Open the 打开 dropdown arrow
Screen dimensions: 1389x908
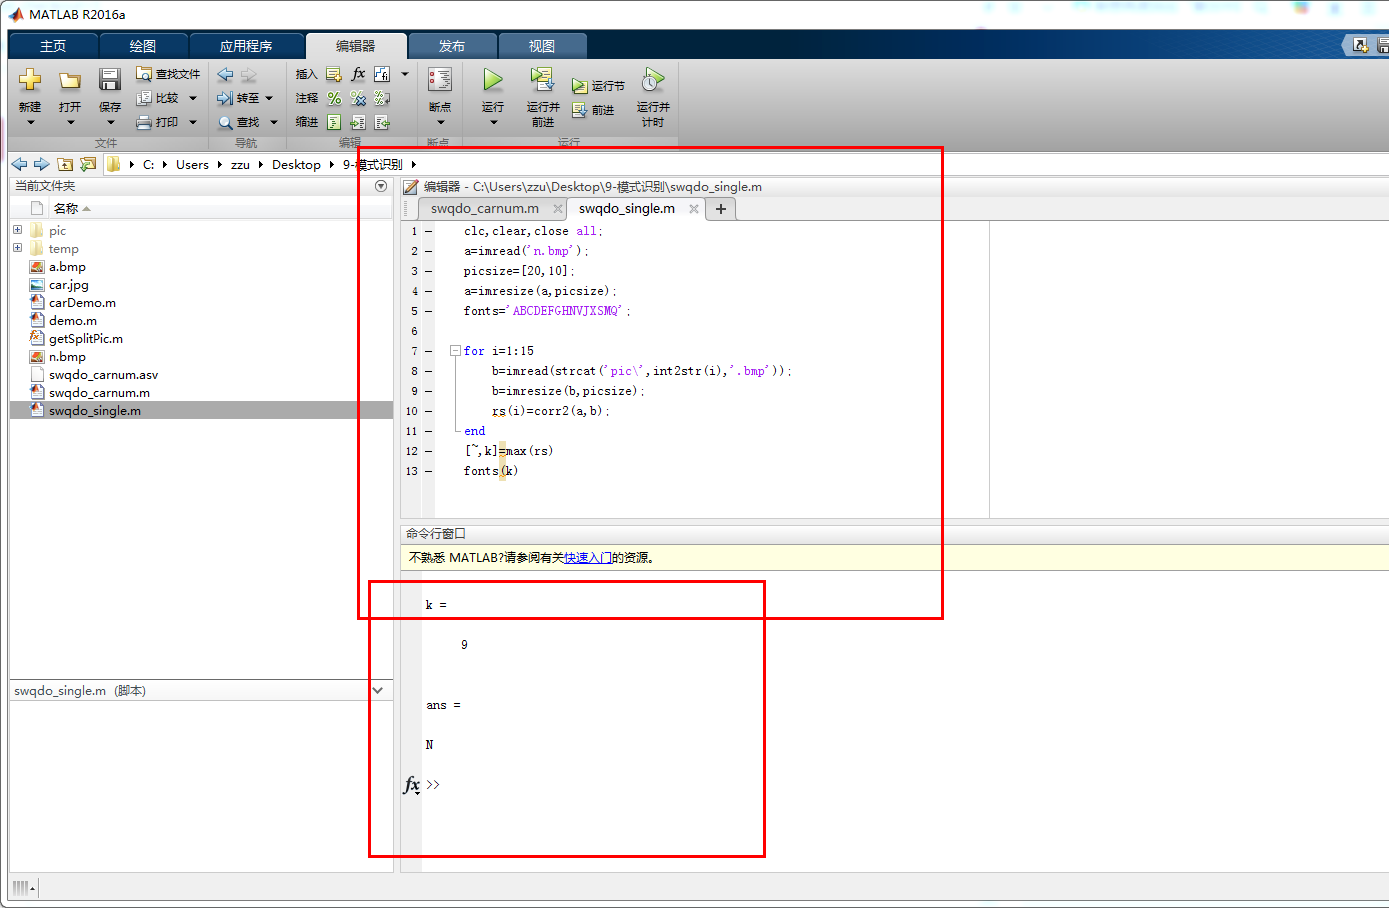pos(70,123)
